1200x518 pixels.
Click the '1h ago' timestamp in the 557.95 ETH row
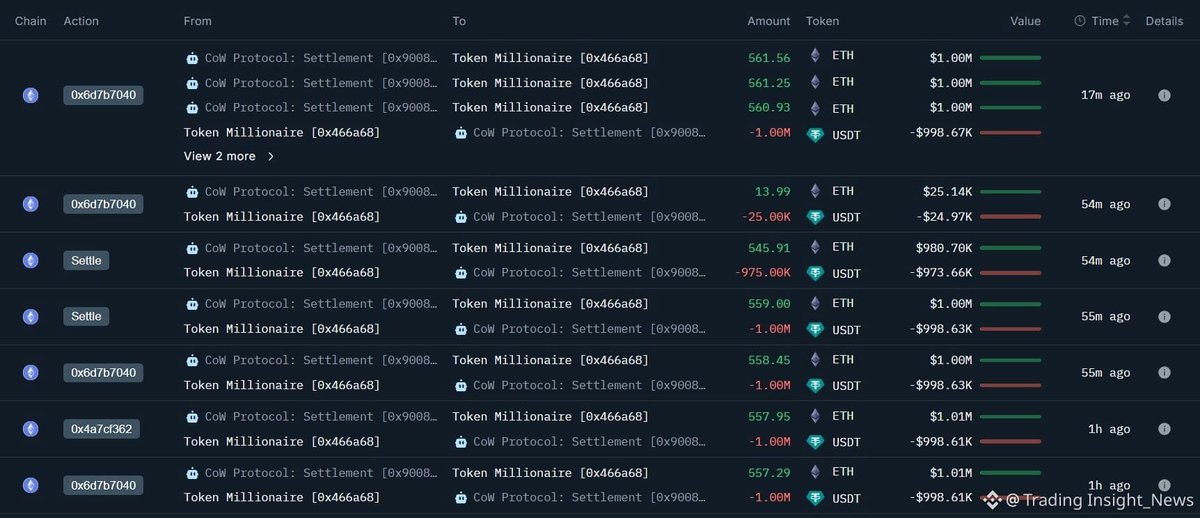[x=1109, y=429]
